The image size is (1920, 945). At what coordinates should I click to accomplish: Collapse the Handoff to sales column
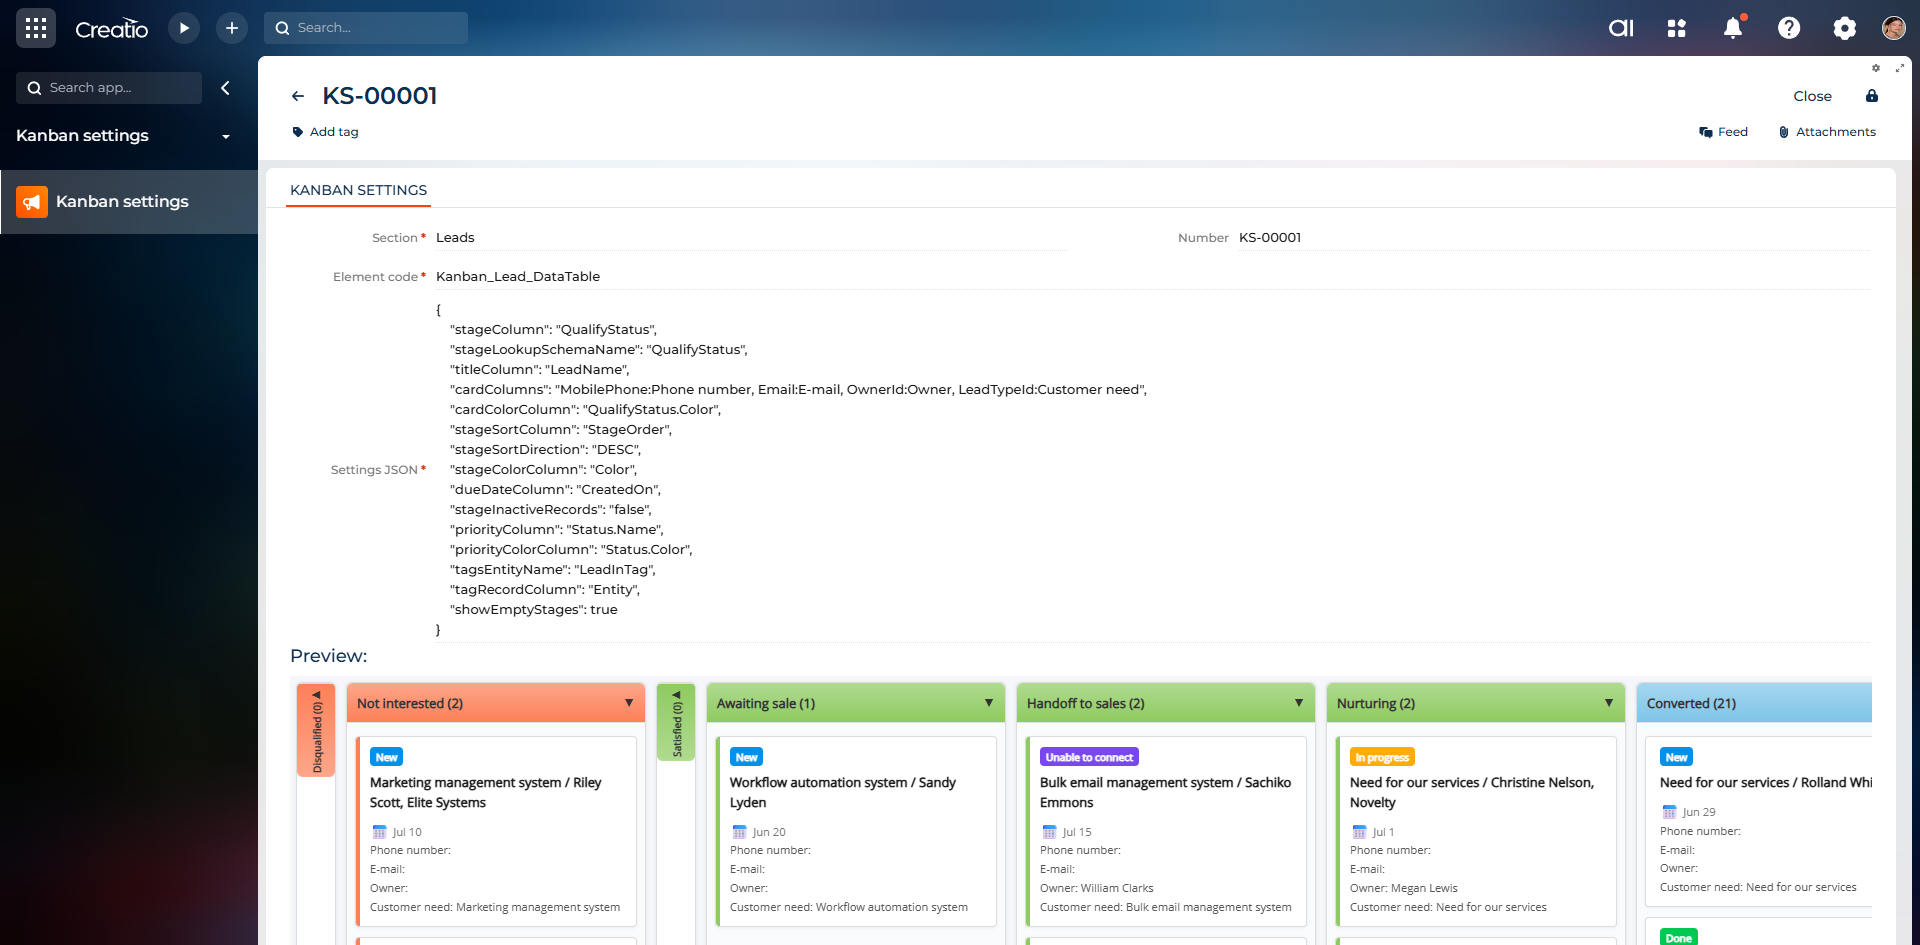pos(1299,703)
